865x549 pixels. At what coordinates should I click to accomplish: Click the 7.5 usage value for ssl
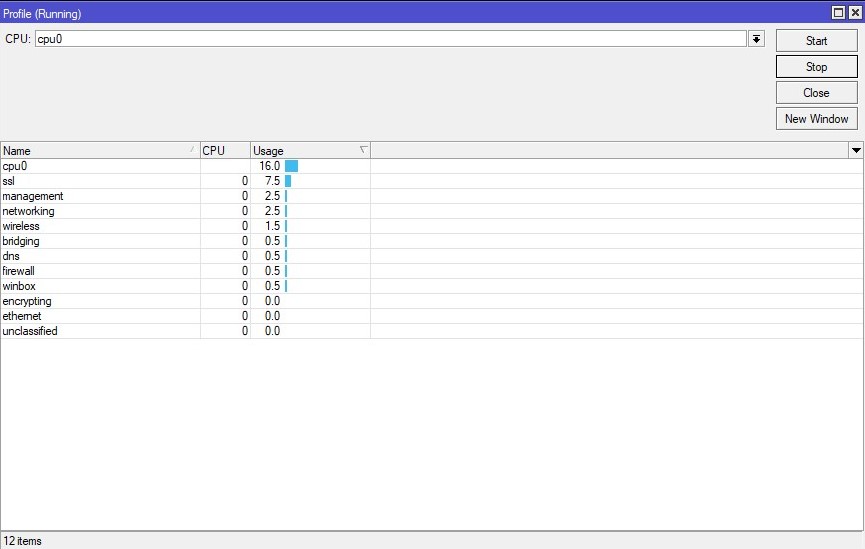[x=273, y=181]
